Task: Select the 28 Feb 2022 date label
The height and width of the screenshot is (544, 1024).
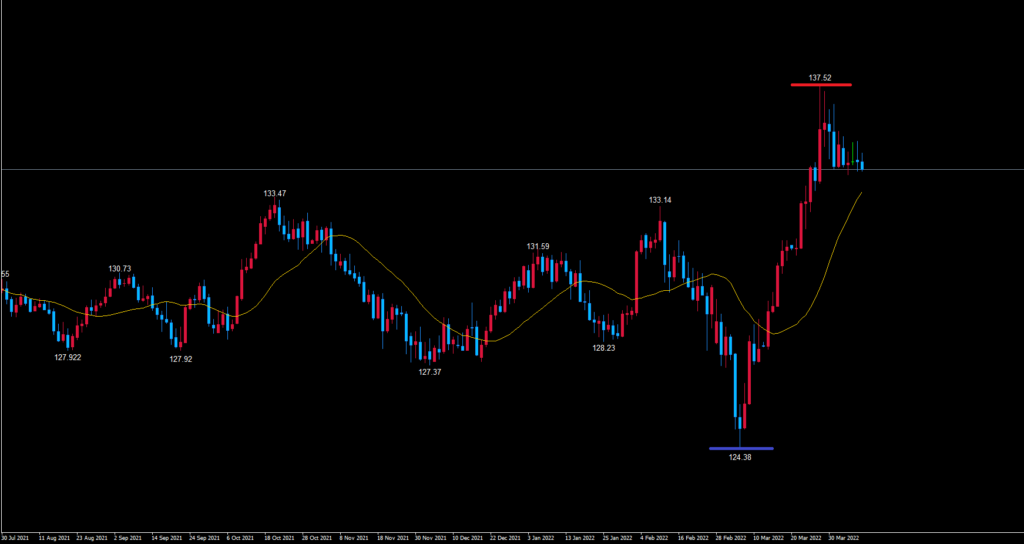Action: [729, 537]
